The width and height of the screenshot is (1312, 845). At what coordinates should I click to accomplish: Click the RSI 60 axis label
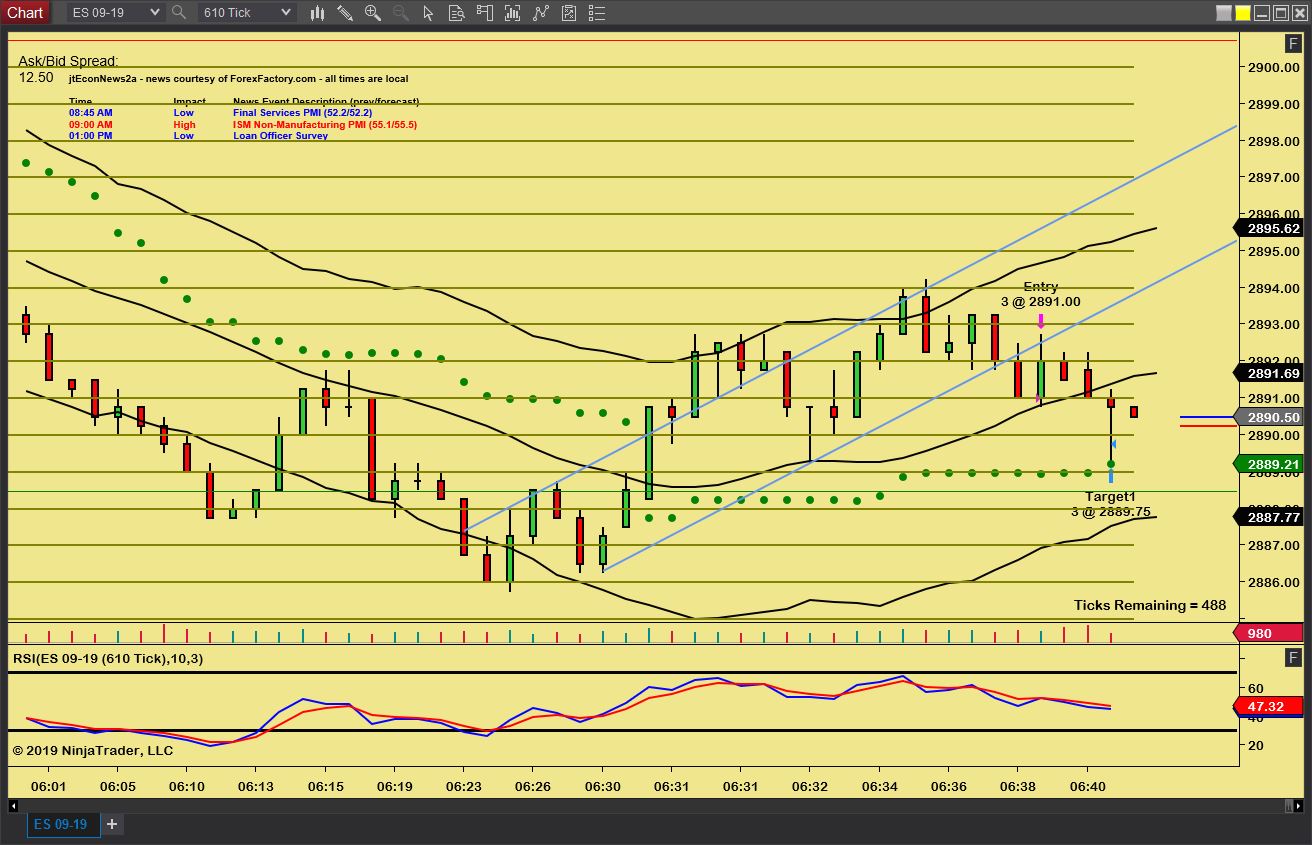(x=1257, y=689)
